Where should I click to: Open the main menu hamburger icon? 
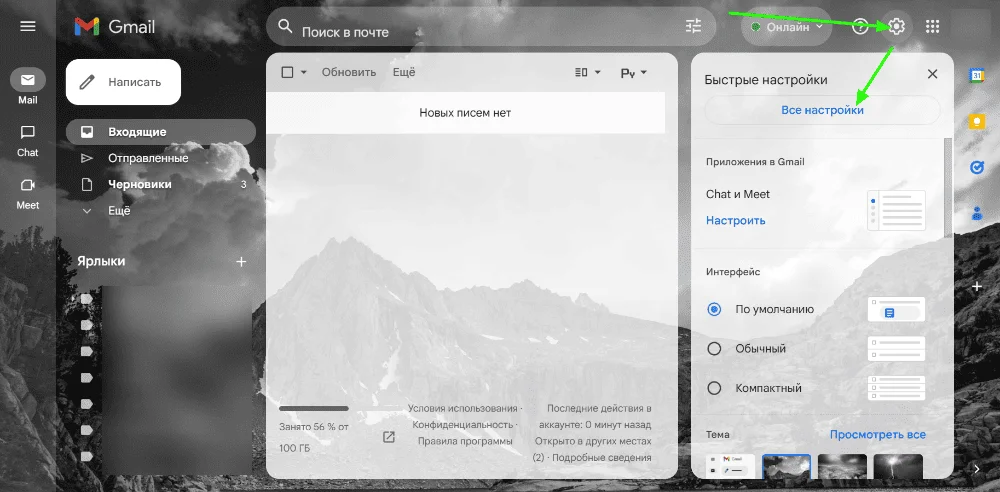(27, 26)
